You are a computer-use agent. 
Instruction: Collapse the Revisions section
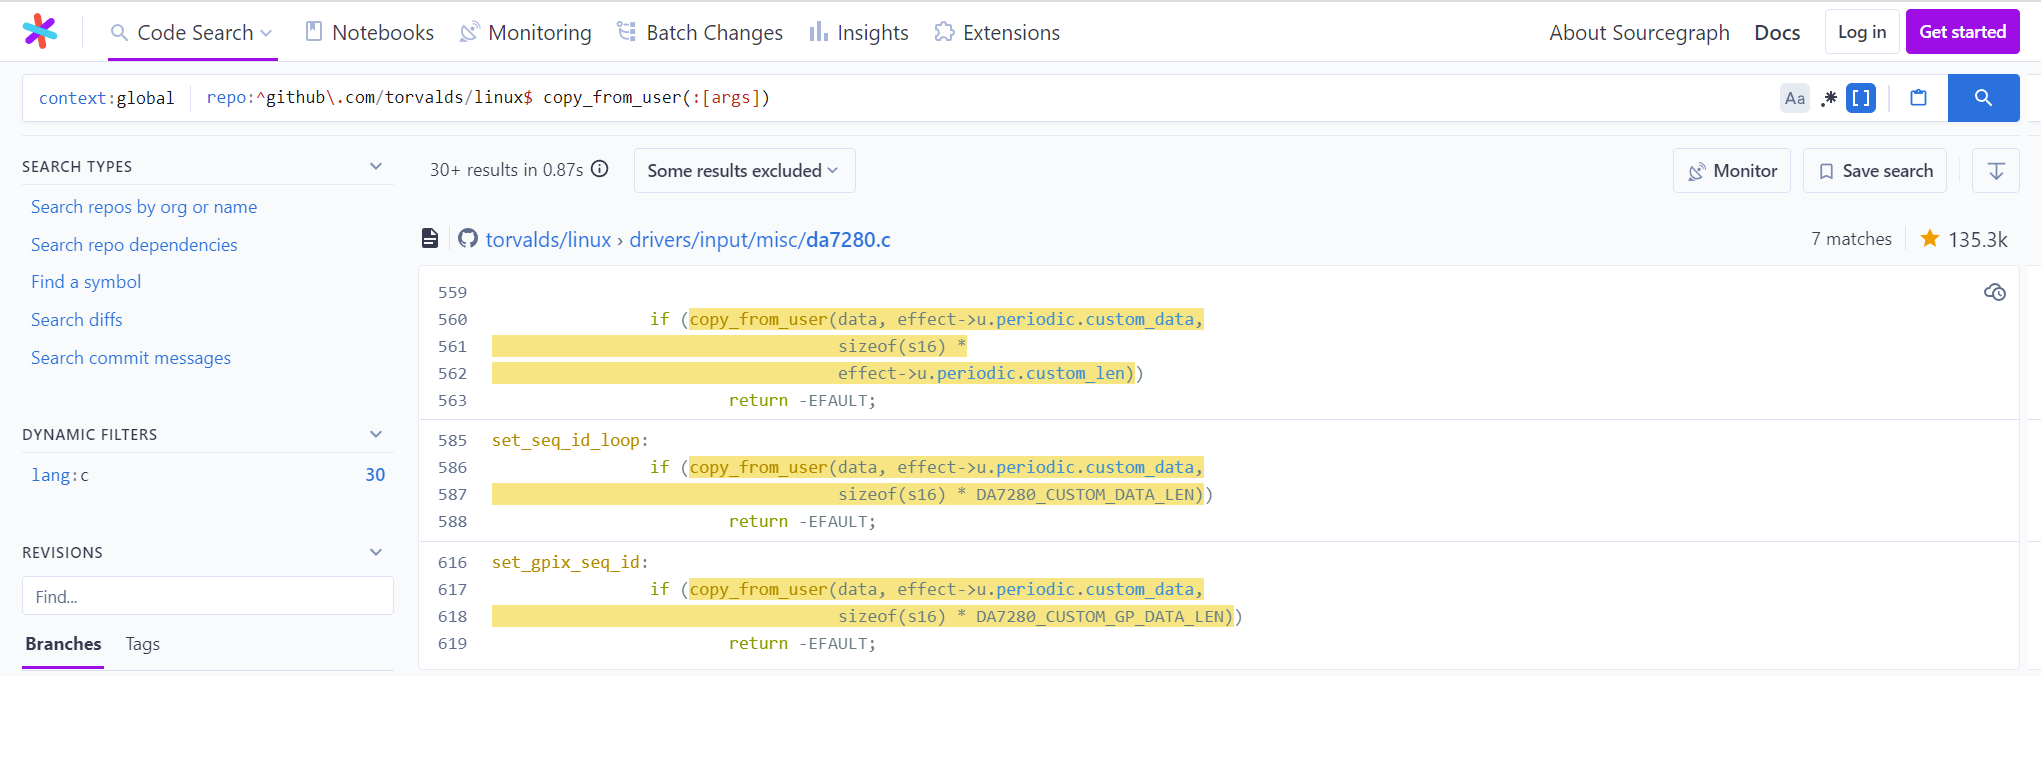click(376, 552)
